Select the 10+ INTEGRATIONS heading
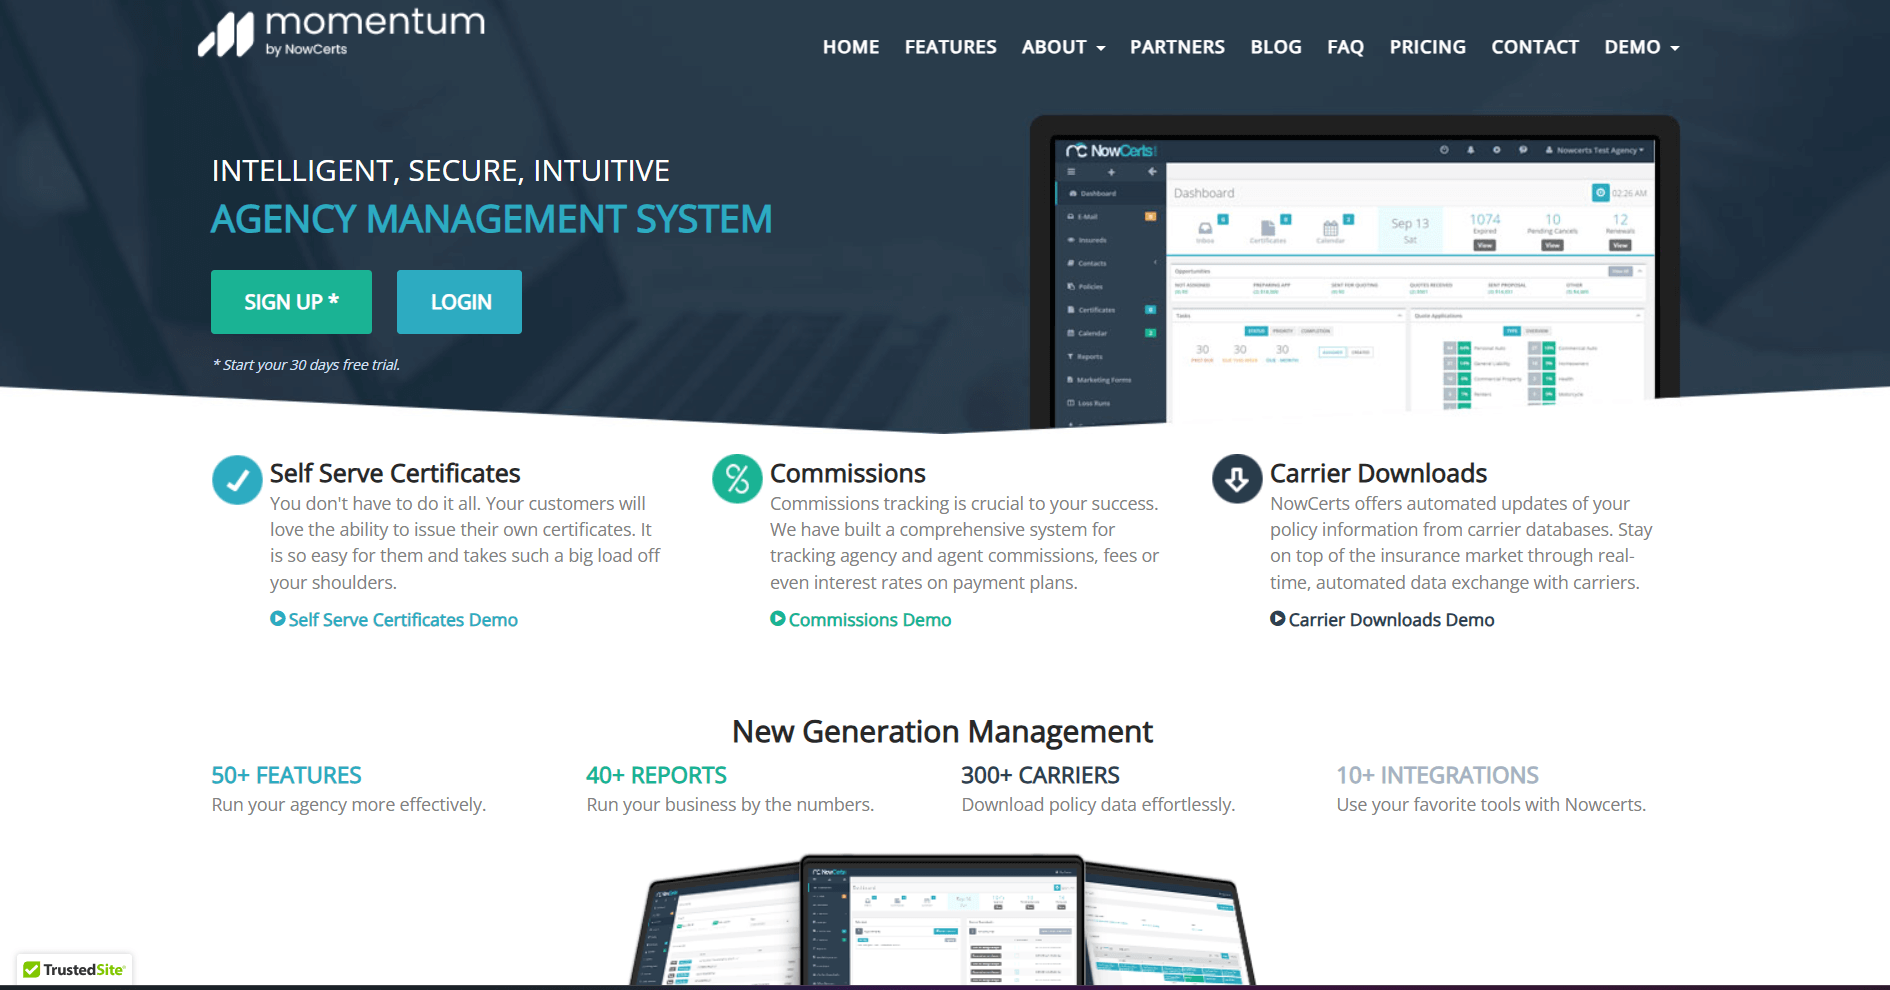Screen dimensions: 1890x990 (x=1437, y=775)
